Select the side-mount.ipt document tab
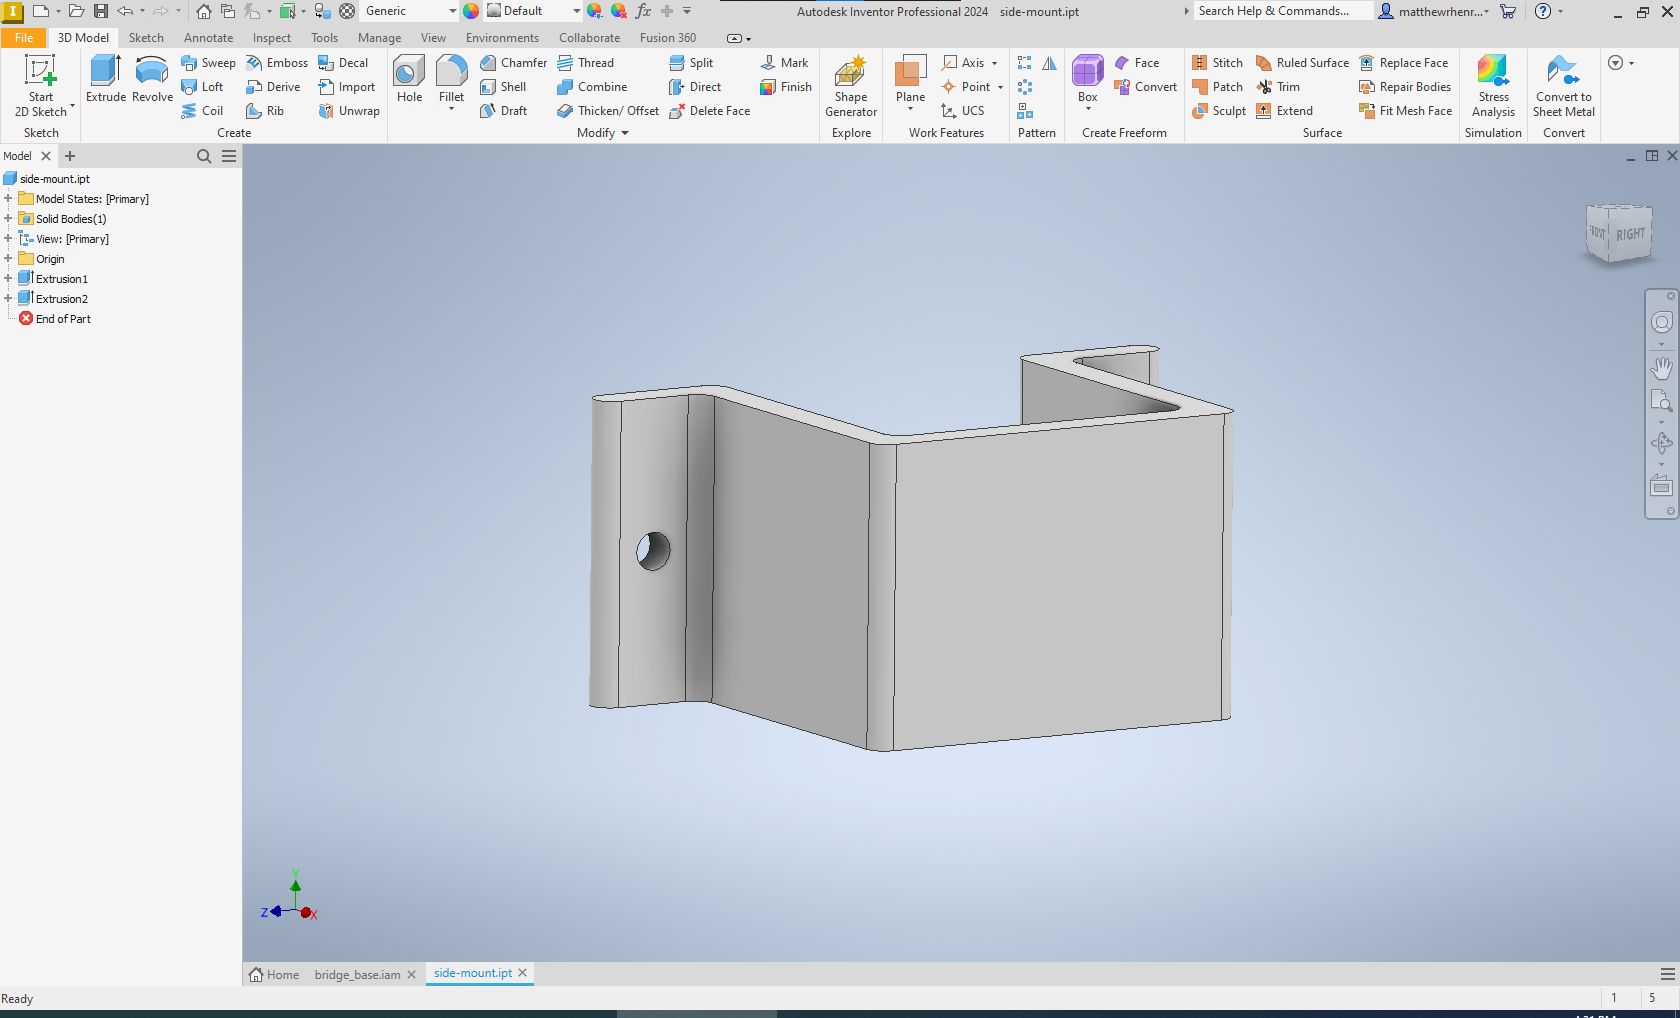 click(x=473, y=973)
